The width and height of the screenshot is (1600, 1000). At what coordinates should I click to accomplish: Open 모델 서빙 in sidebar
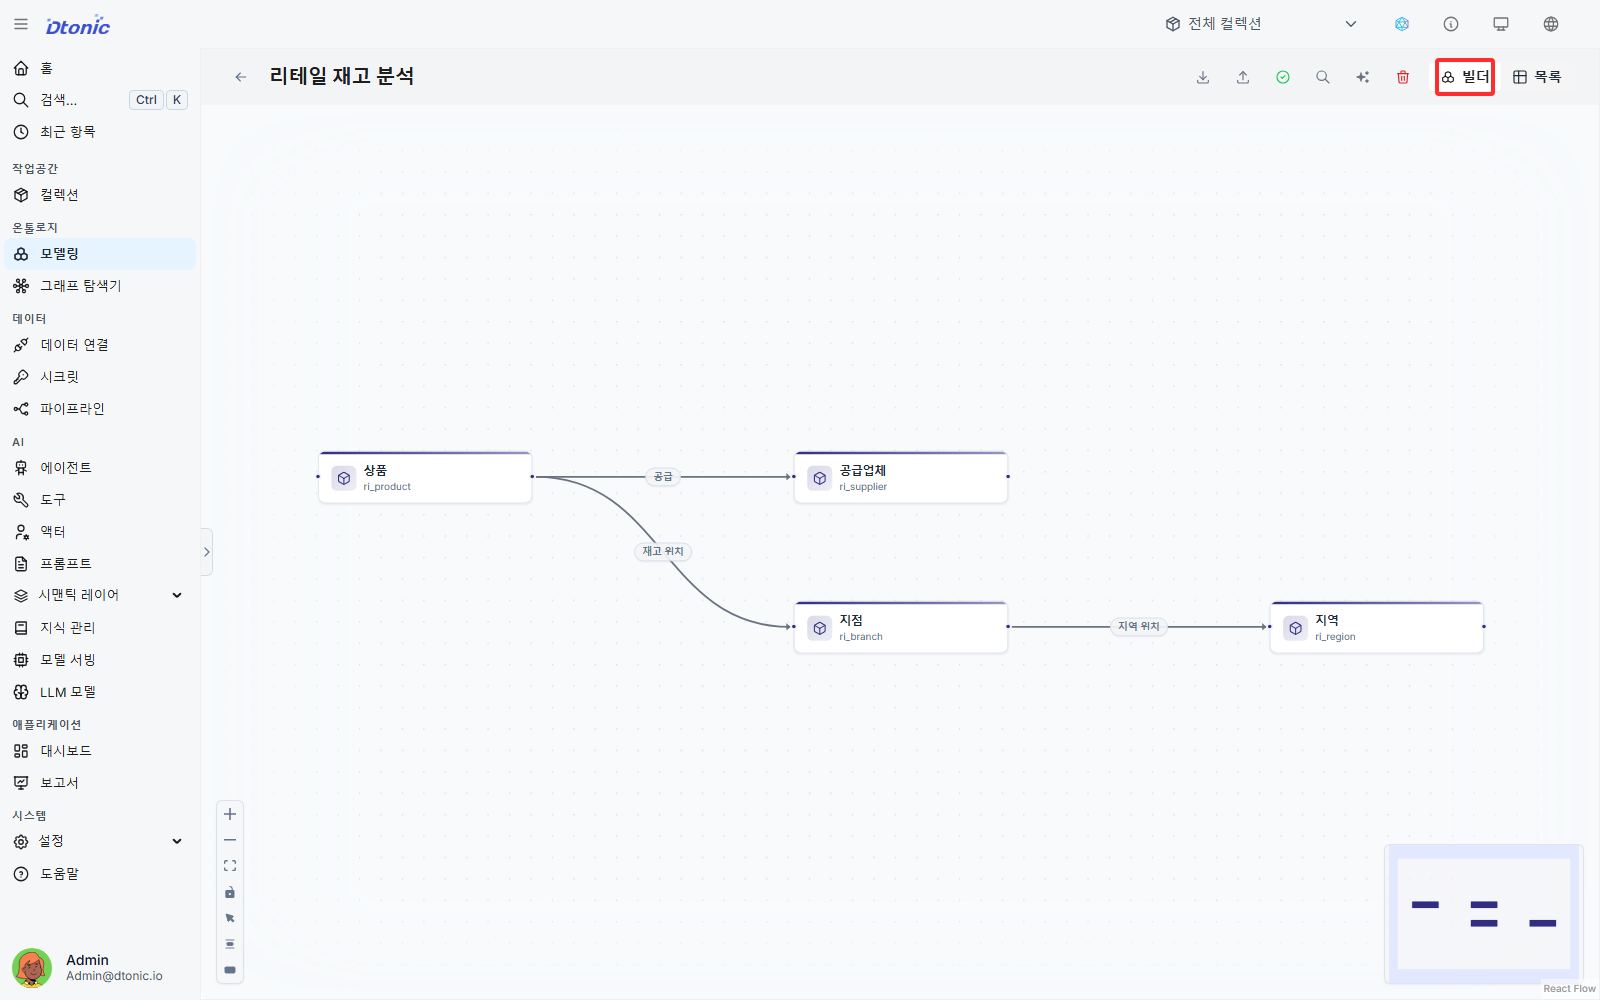100,660
